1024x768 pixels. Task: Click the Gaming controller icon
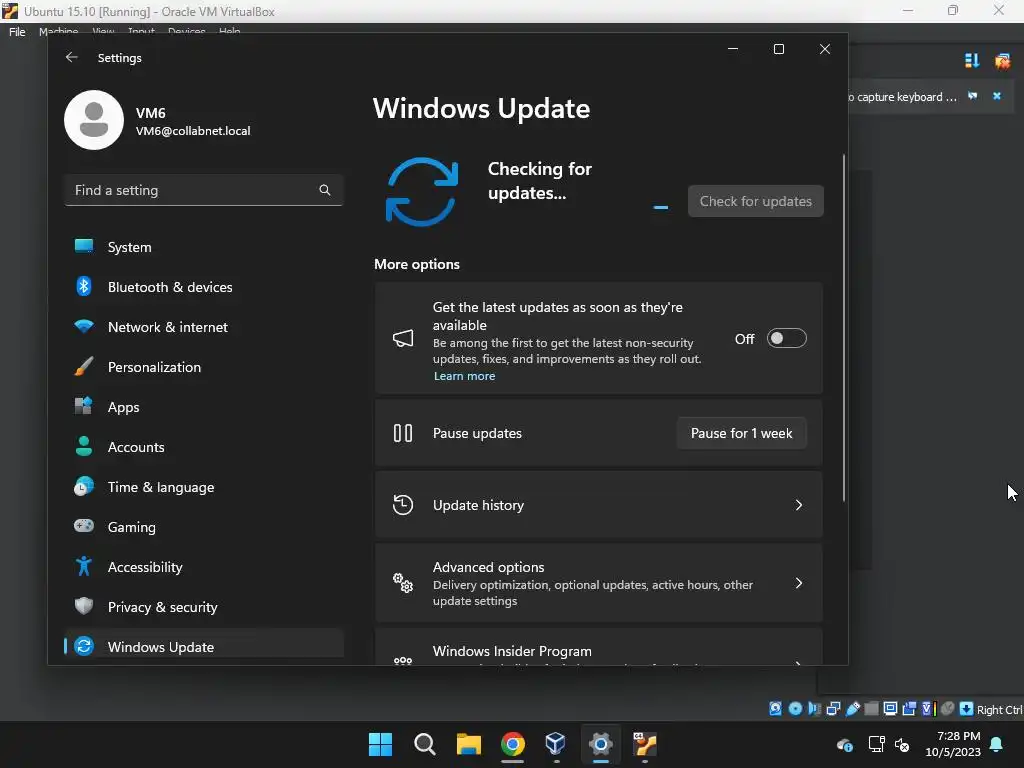tap(84, 526)
